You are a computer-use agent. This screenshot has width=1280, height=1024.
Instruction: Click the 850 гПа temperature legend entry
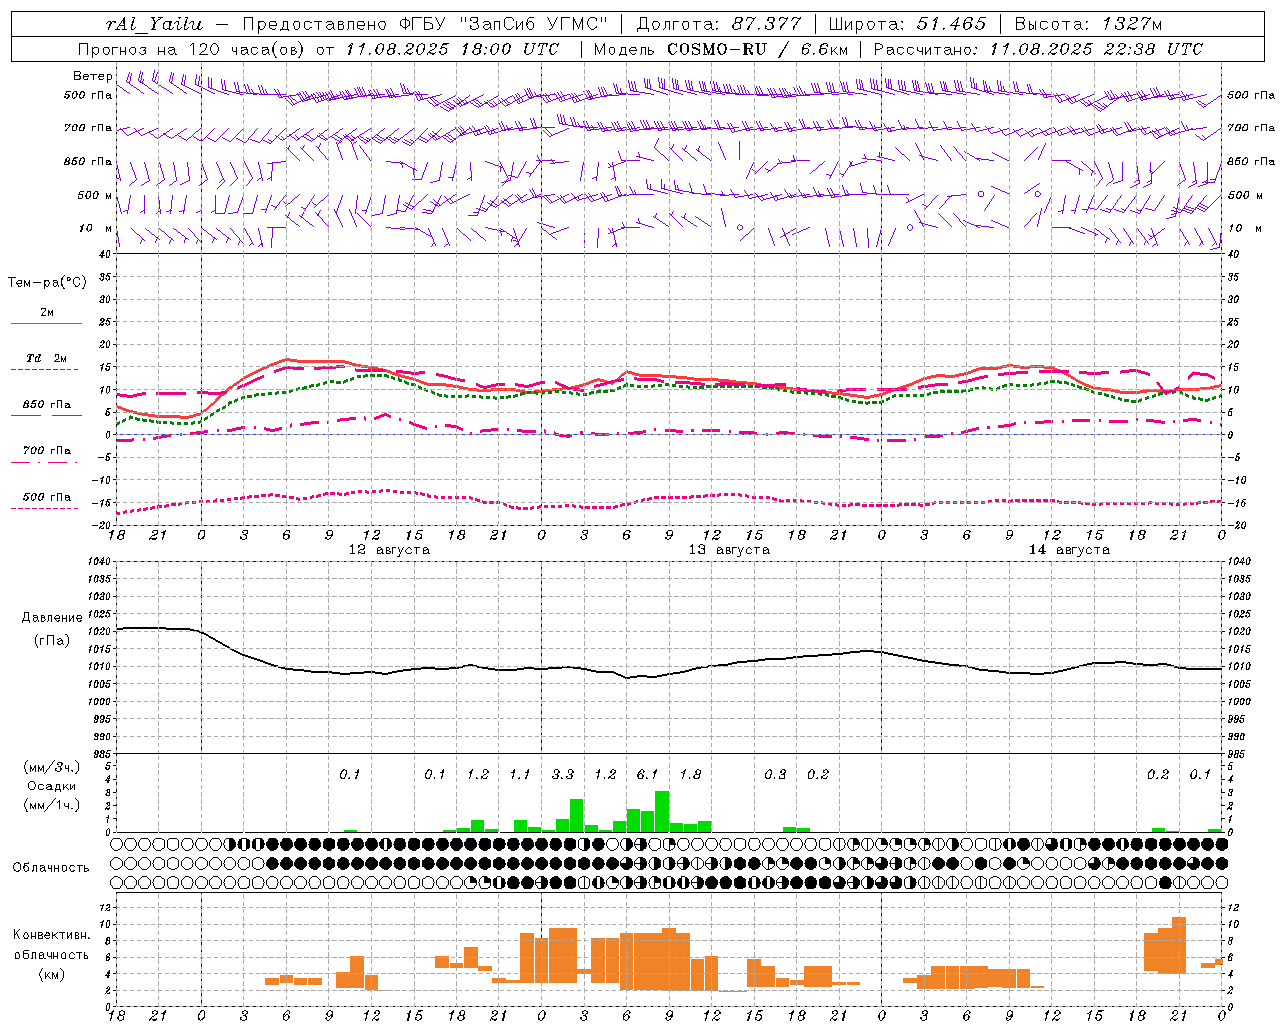pyautogui.click(x=46, y=404)
